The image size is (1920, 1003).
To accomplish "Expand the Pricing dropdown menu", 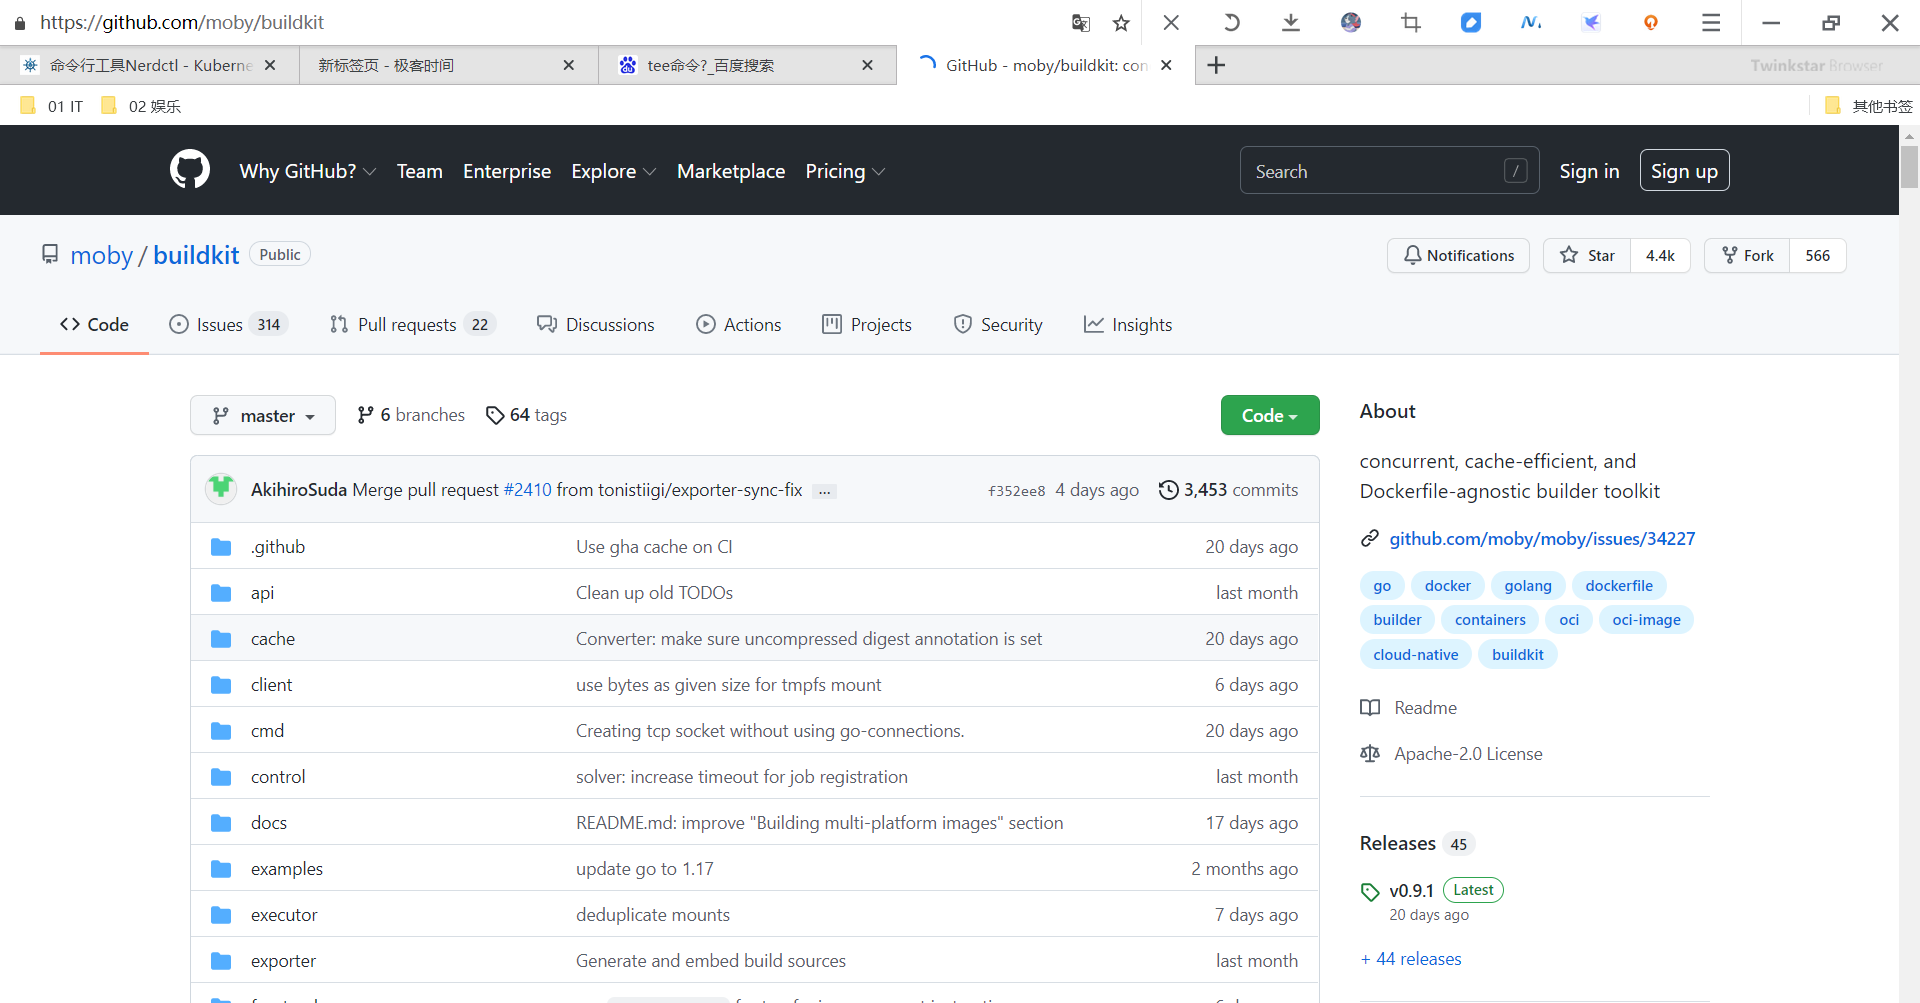I will click(845, 171).
